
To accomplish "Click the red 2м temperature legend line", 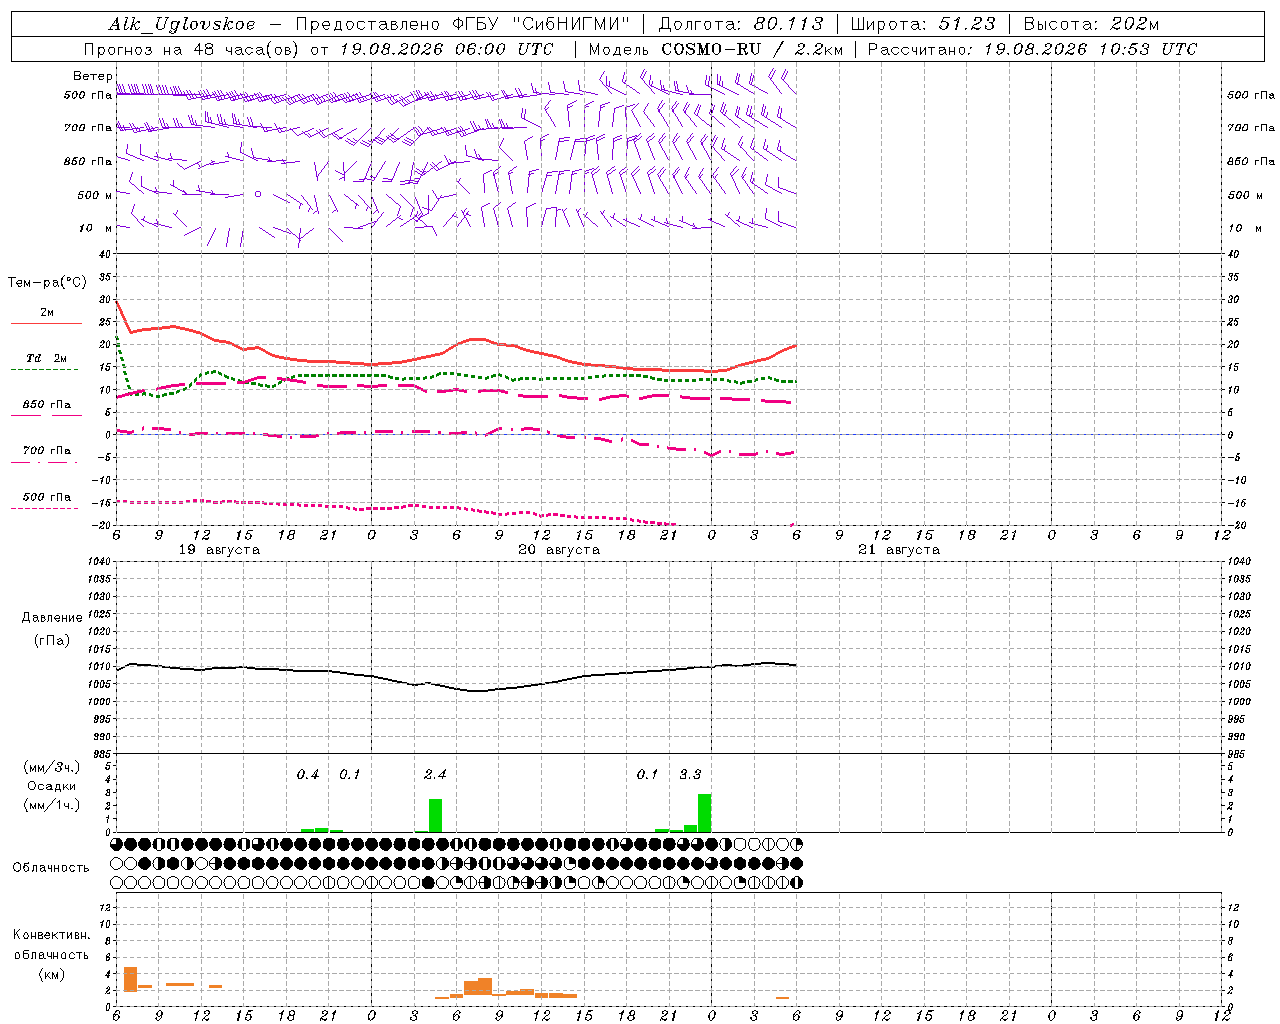I will (46, 323).
